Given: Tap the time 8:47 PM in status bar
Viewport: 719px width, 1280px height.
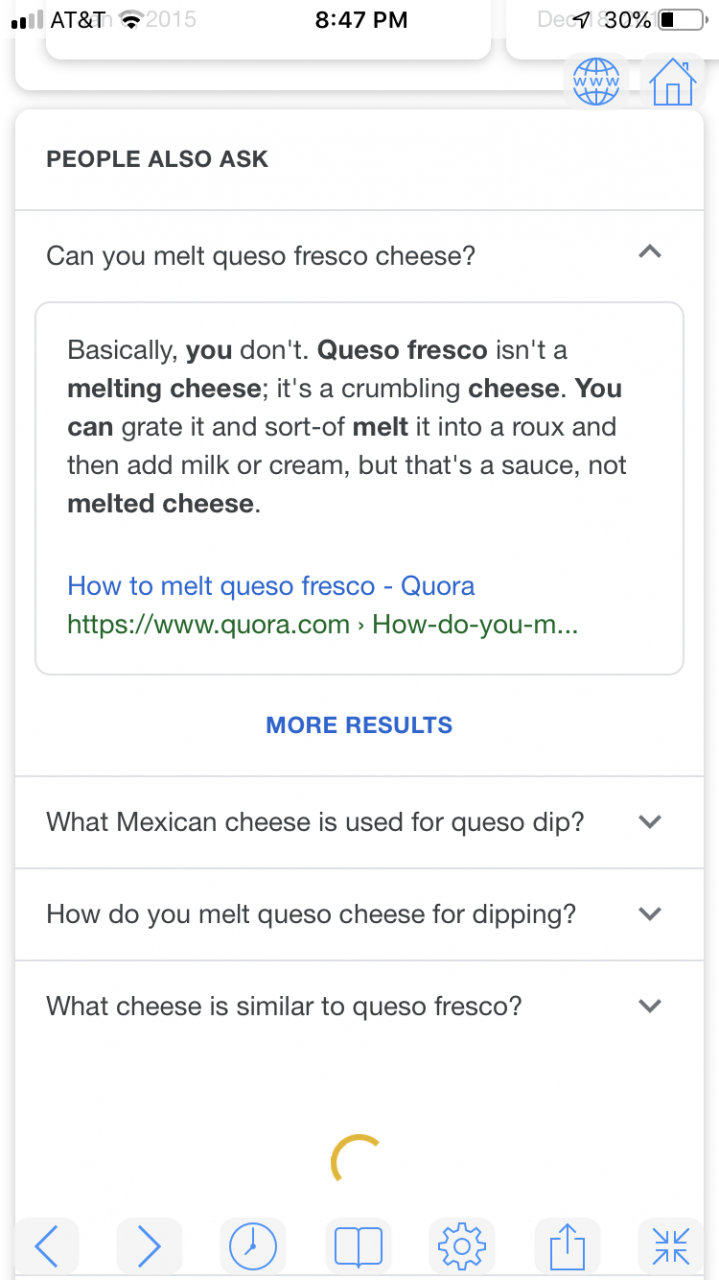Looking at the screenshot, I should pos(361,20).
